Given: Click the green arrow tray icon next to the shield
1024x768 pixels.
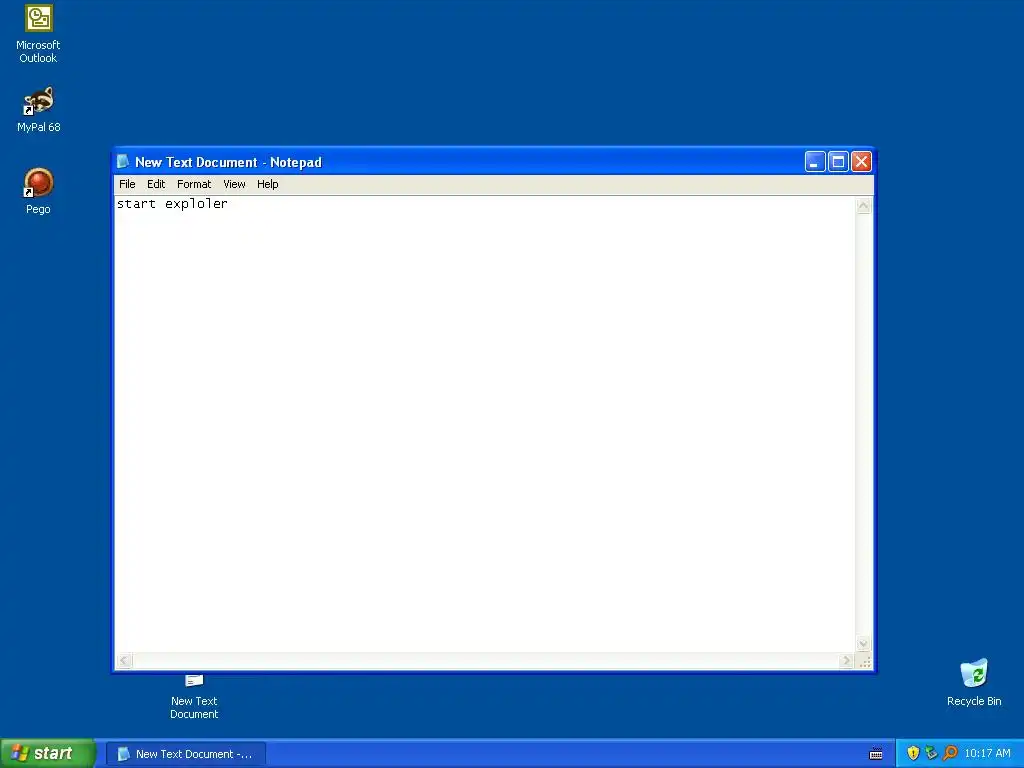Looking at the screenshot, I should [x=931, y=753].
